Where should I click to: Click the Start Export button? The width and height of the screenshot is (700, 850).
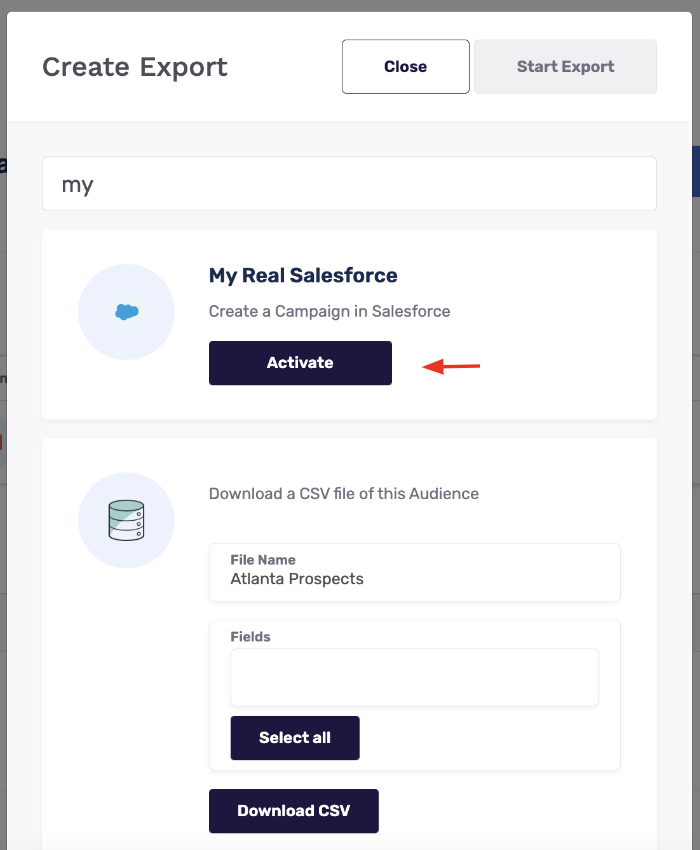click(x=565, y=67)
